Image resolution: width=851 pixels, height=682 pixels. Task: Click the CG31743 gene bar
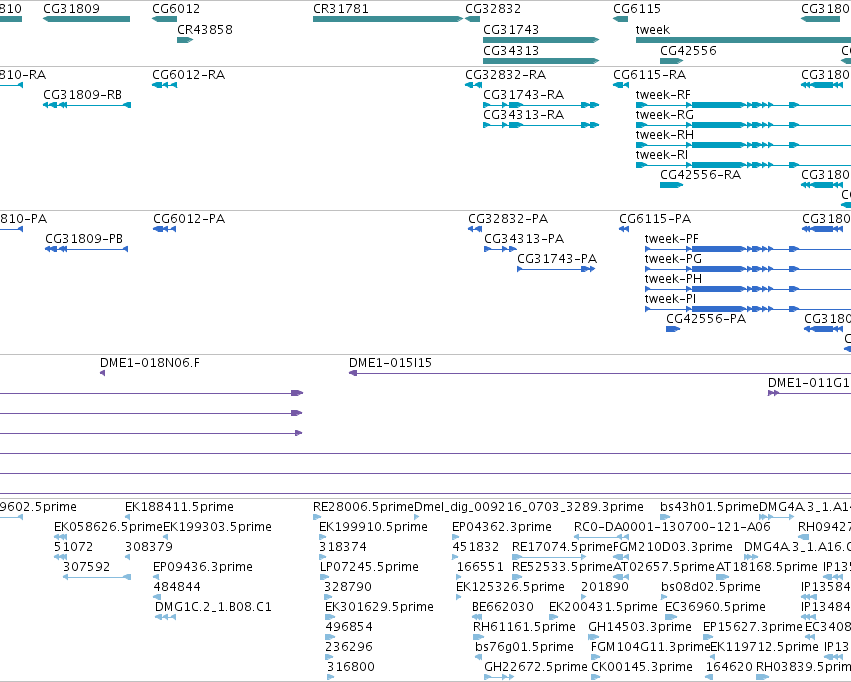pyautogui.click(x=541, y=40)
